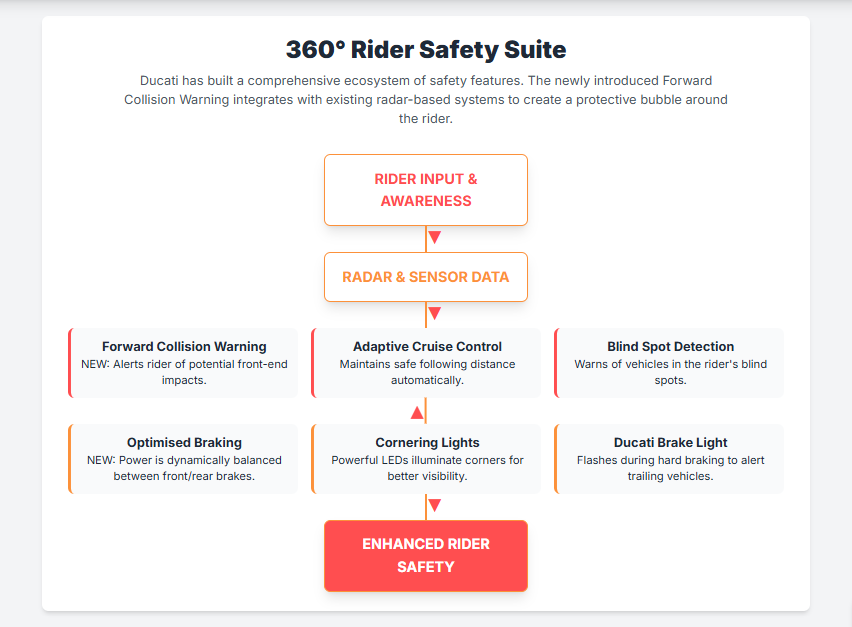Click the 'Powerful LEDs illuminate corners' description

pyautogui.click(x=427, y=468)
